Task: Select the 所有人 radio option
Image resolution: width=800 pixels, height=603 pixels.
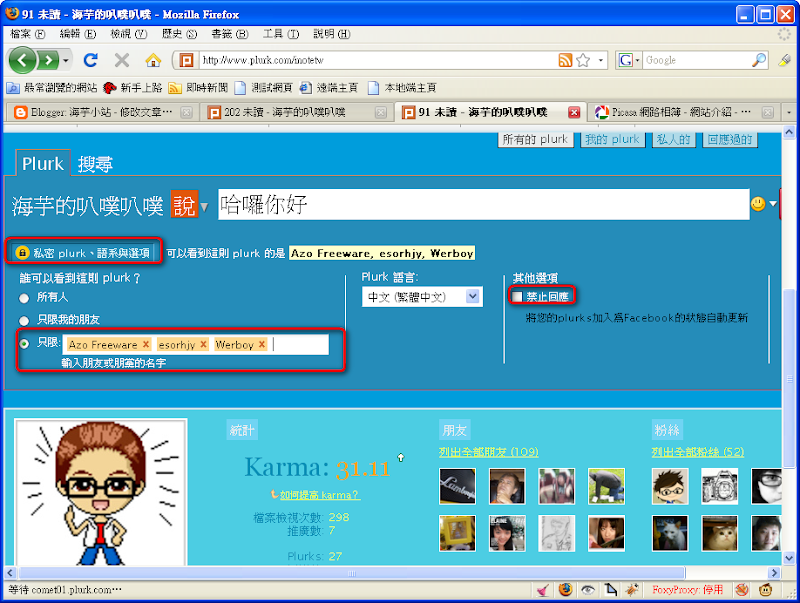Action: point(24,297)
